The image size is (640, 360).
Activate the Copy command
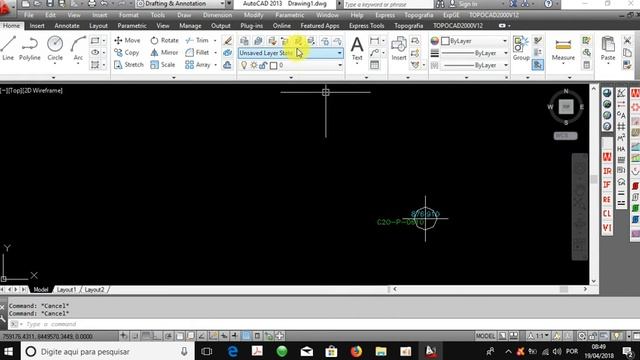coord(127,52)
